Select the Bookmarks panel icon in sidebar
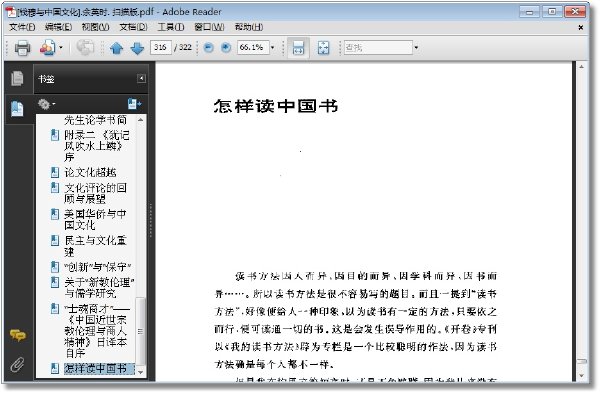600x394 pixels. tap(17, 109)
